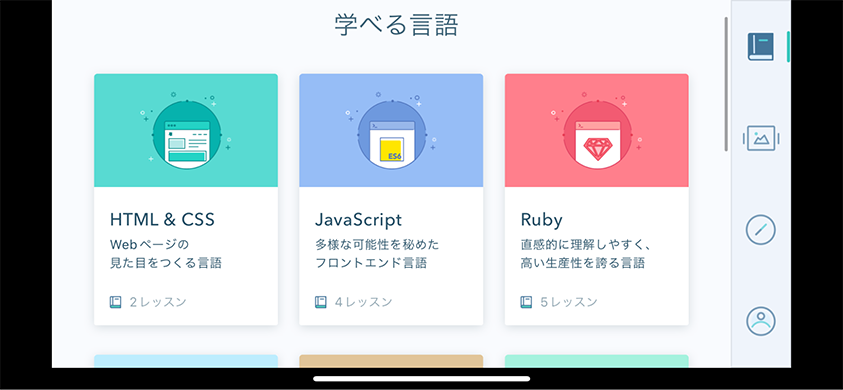This screenshot has width=843, height=390.
Task: Click book icon beside 2レッスン
Action: click(x=116, y=302)
